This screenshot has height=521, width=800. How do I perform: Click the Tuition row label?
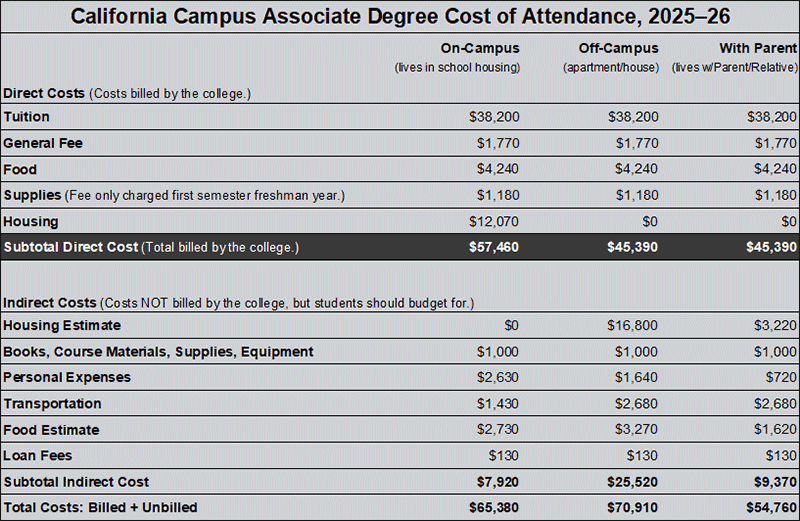pyautogui.click(x=27, y=117)
